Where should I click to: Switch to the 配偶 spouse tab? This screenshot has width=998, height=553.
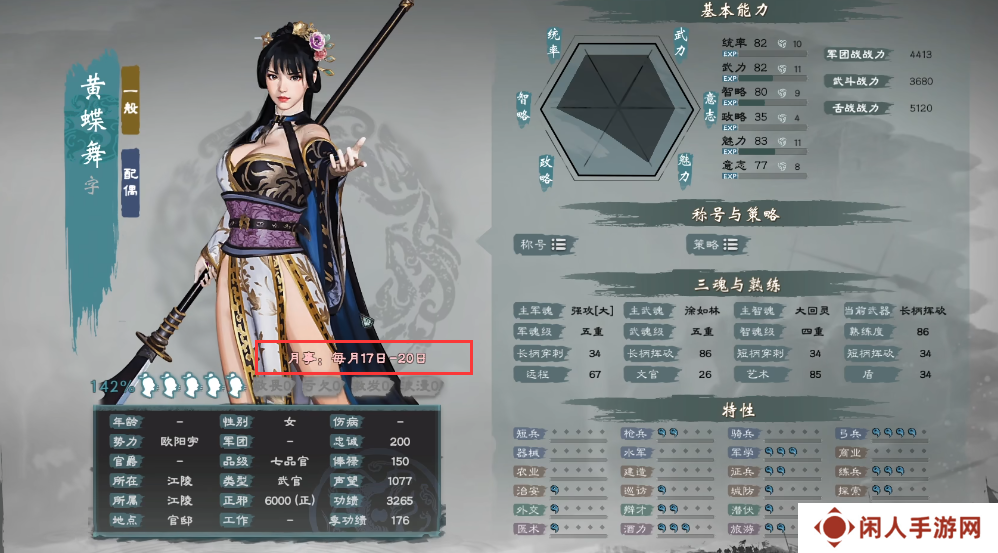pos(130,183)
